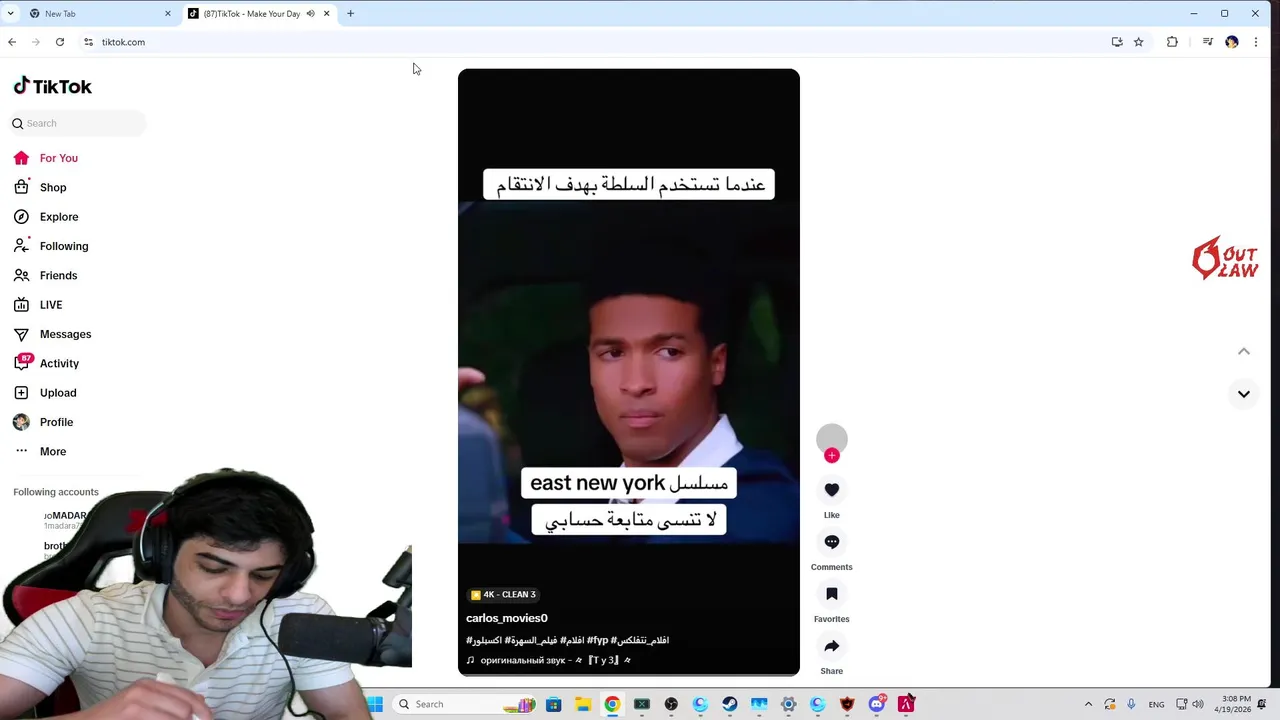Follow creator with red plus button
Screen dimensions: 1280x720
tap(831, 455)
